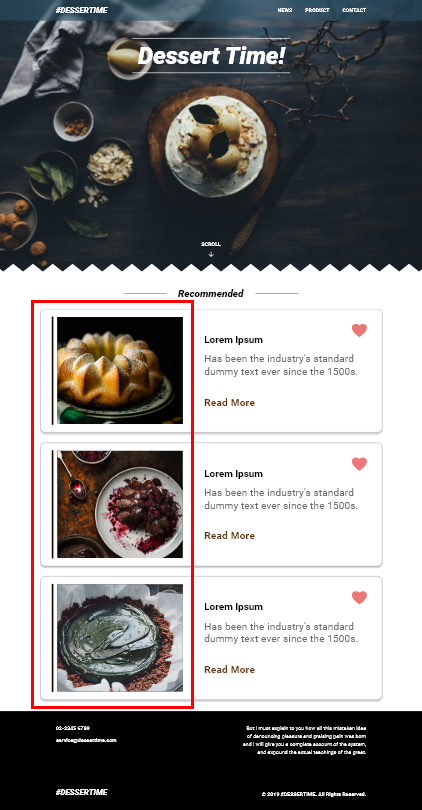Open Read More on bundt cake card
The image size is (422, 810).
pos(229,402)
